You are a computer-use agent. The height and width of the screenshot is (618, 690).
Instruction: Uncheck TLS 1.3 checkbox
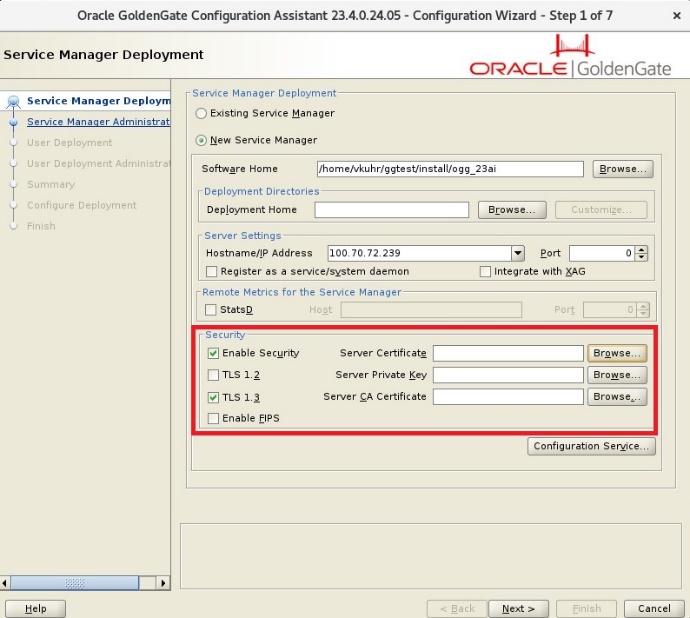213,397
